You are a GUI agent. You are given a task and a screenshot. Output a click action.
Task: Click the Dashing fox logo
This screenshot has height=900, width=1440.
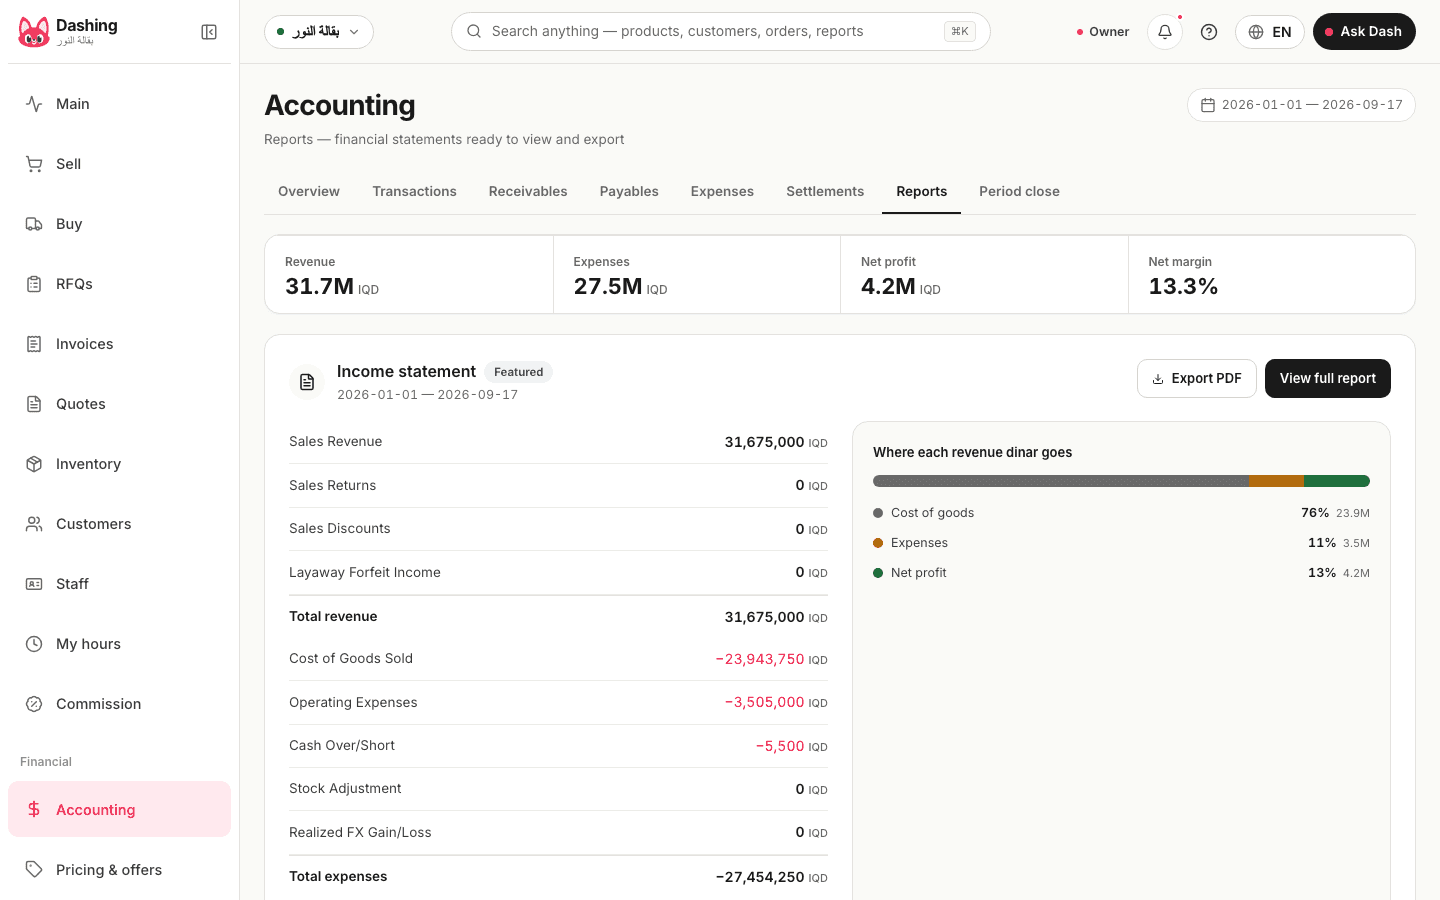[34, 32]
